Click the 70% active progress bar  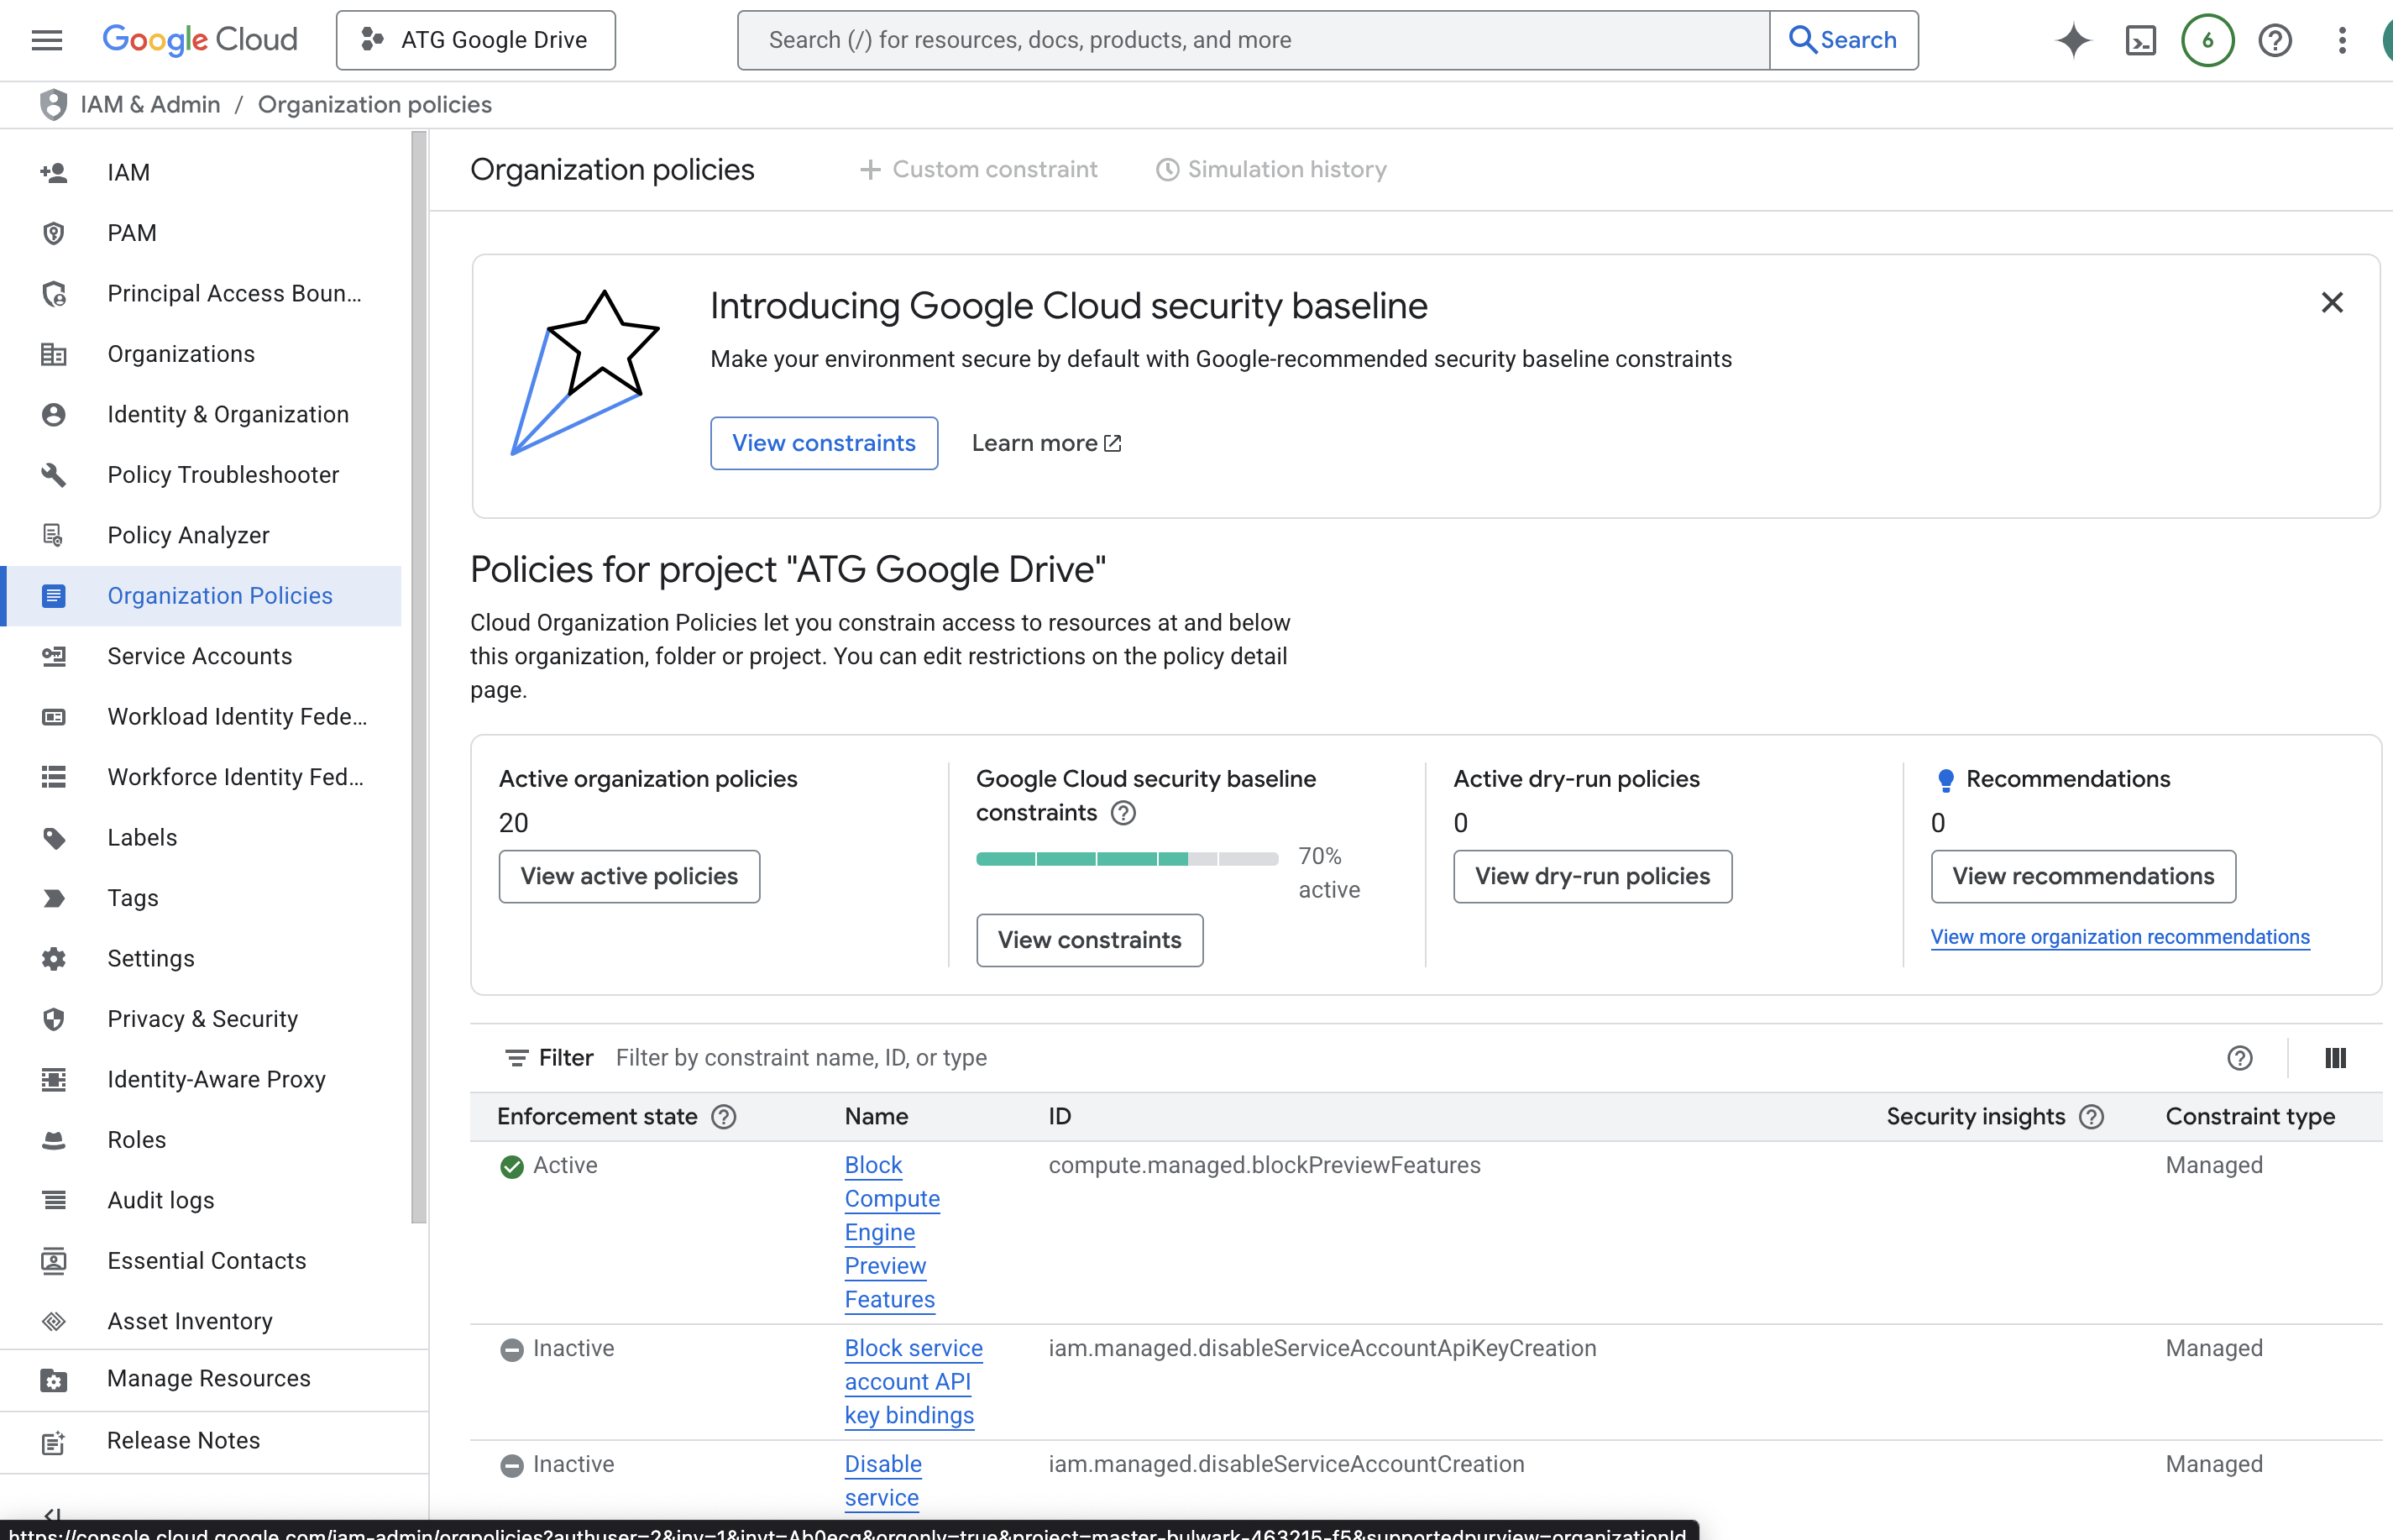pos(1126,858)
